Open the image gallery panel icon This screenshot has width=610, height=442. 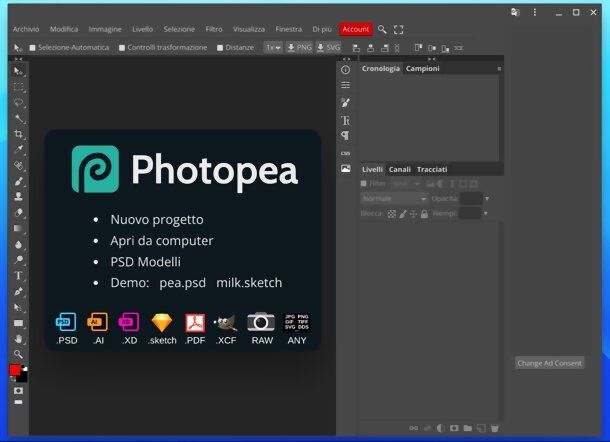pyautogui.click(x=345, y=168)
